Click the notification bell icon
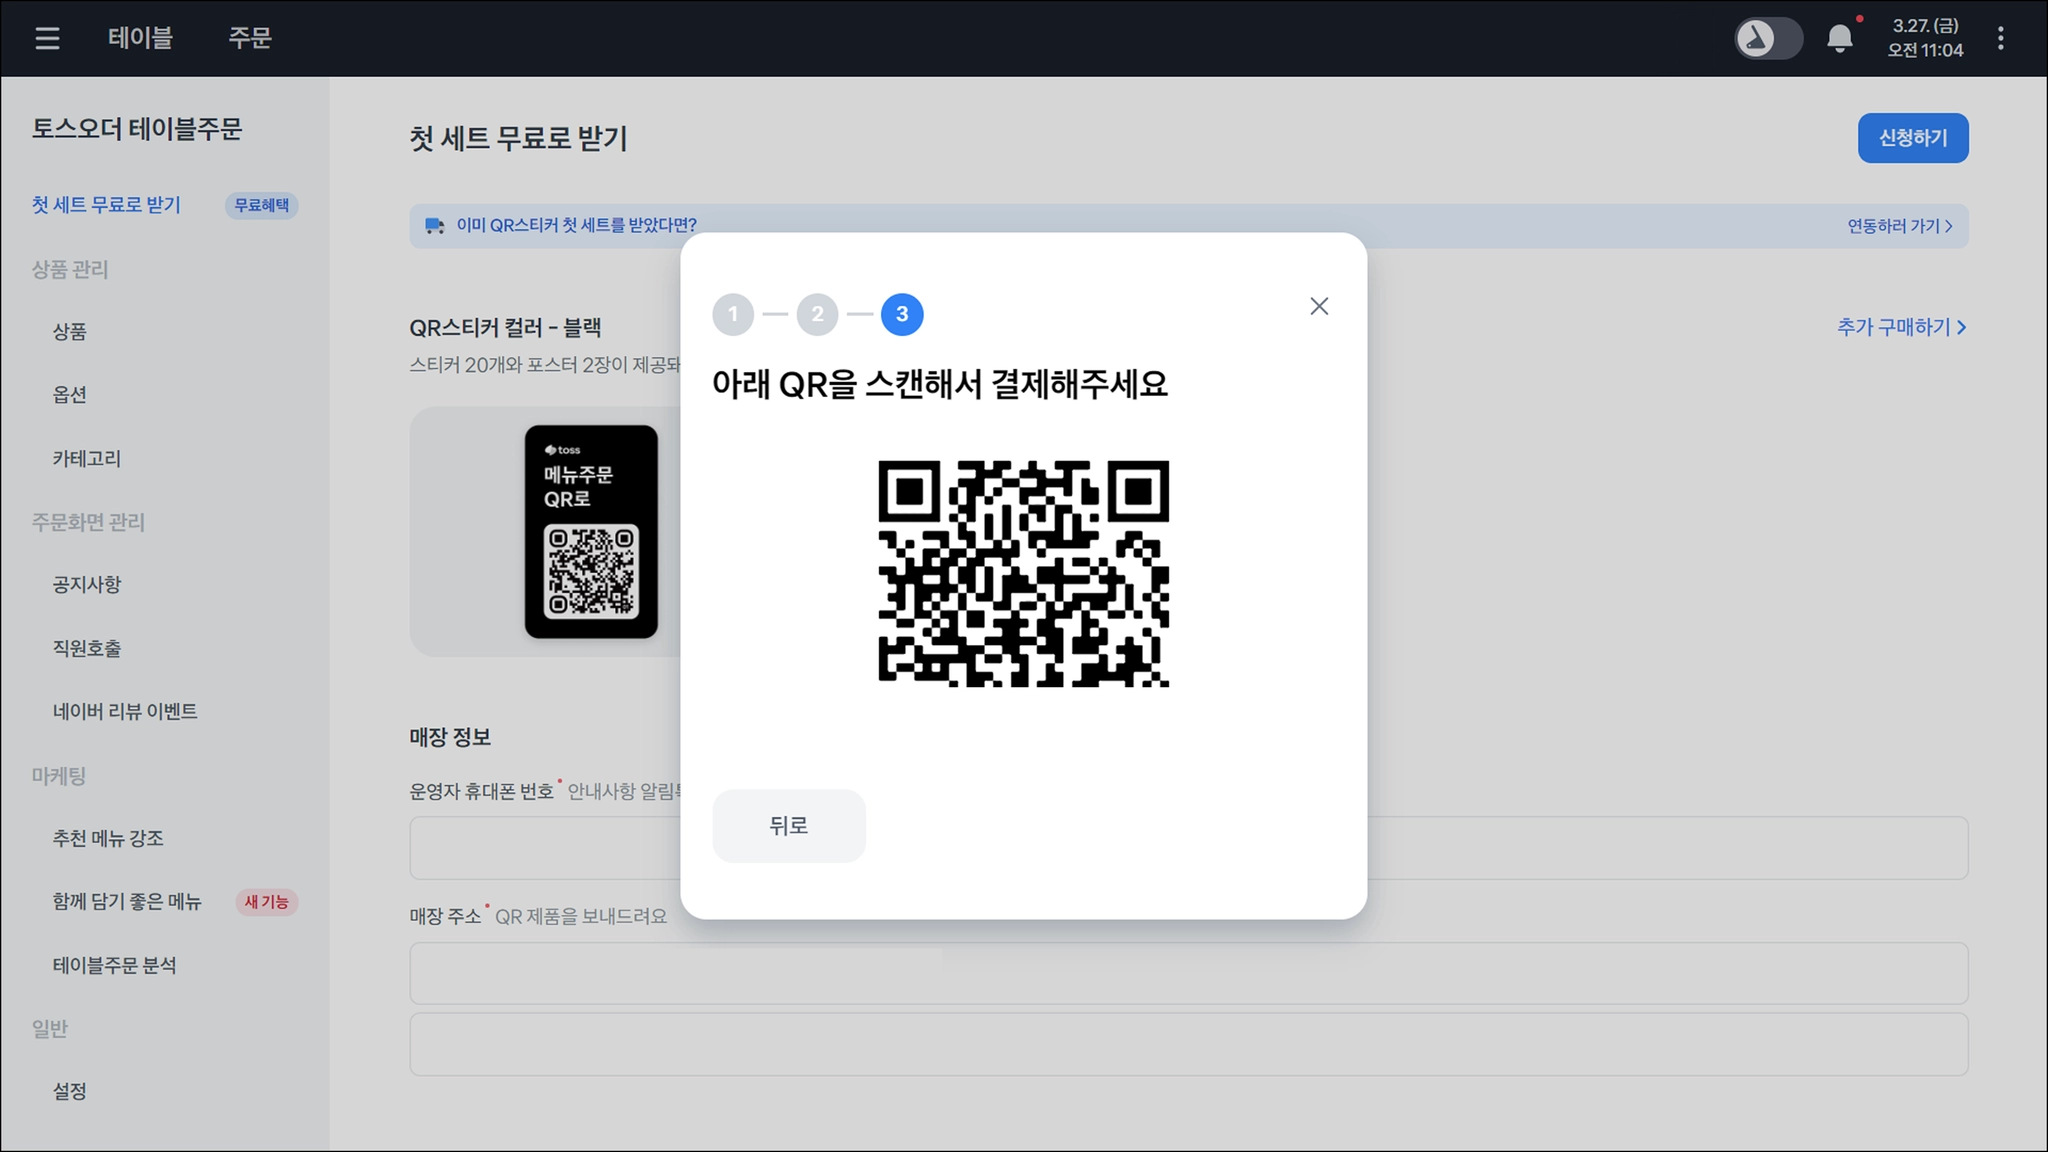The image size is (2048, 1152). point(1839,39)
